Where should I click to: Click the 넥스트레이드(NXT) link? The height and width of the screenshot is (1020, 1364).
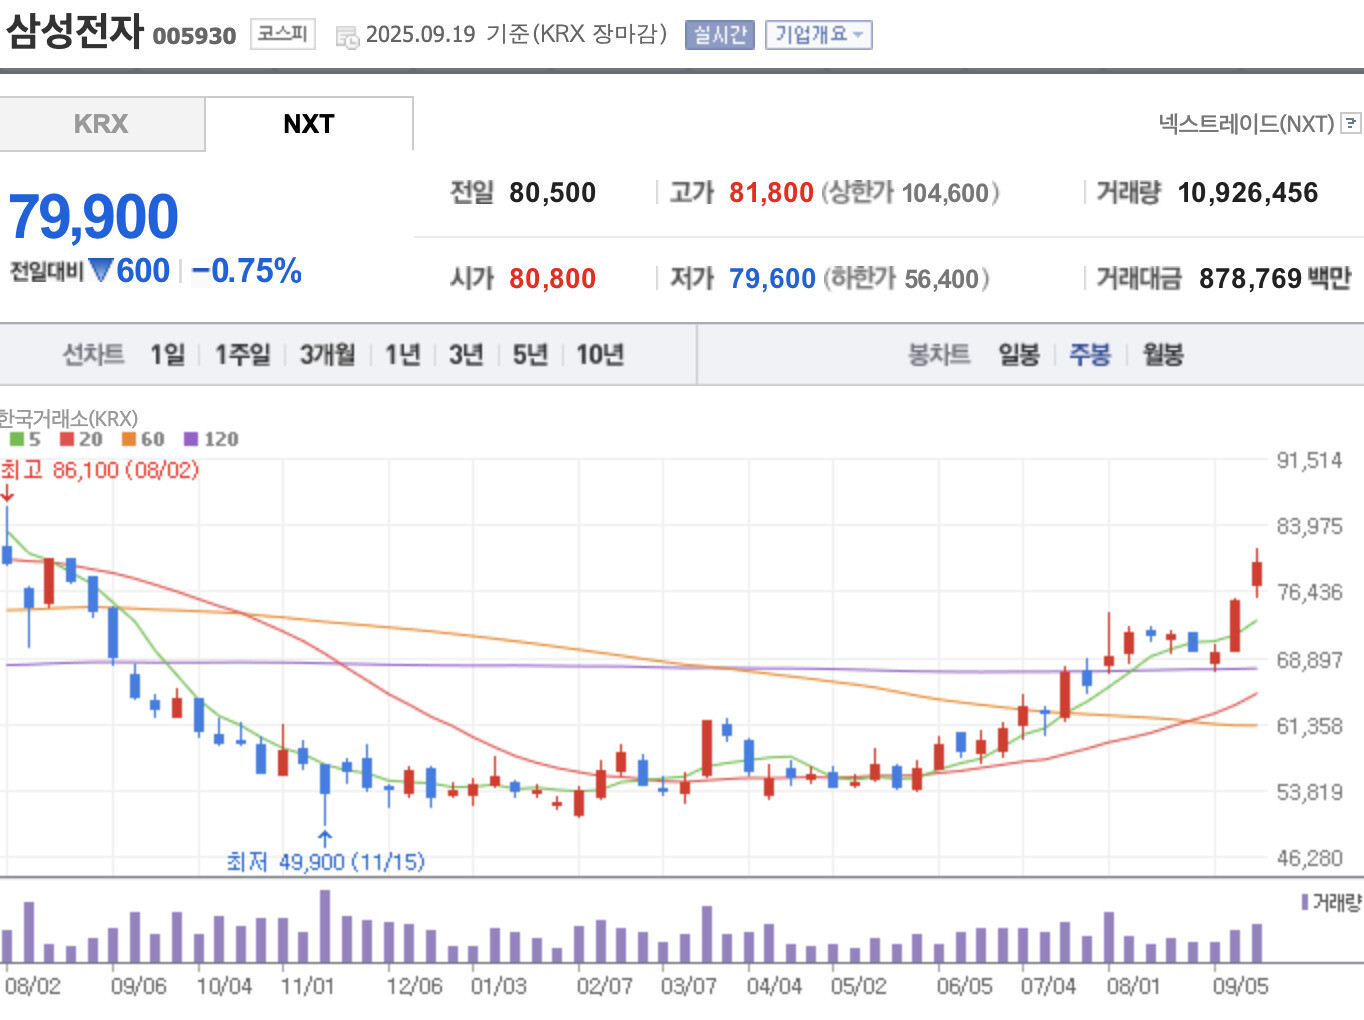(x=1246, y=124)
